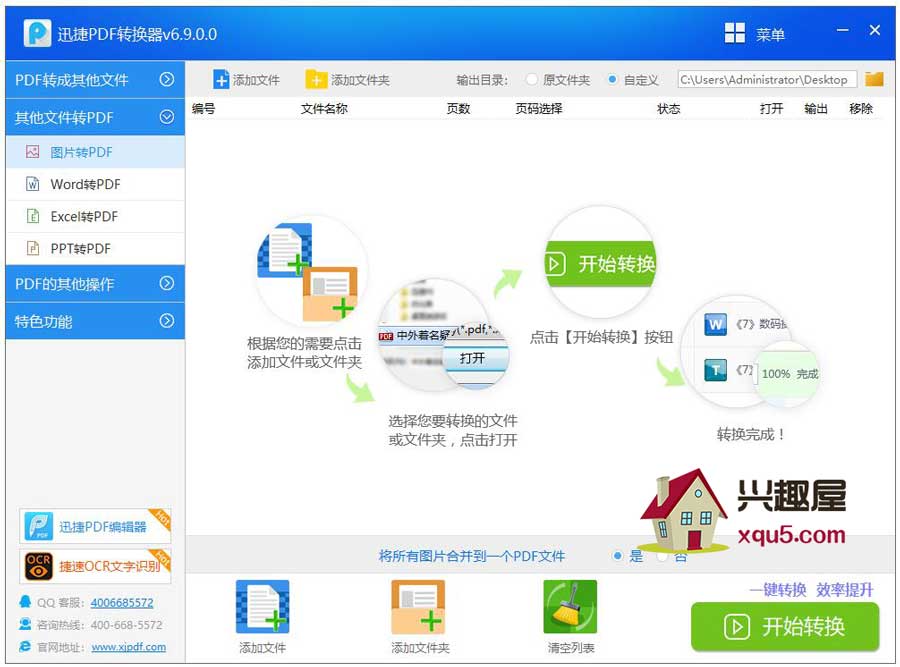Viewport: 900px width, 667px height.
Task: Click the output directory path field
Action: click(767, 79)
